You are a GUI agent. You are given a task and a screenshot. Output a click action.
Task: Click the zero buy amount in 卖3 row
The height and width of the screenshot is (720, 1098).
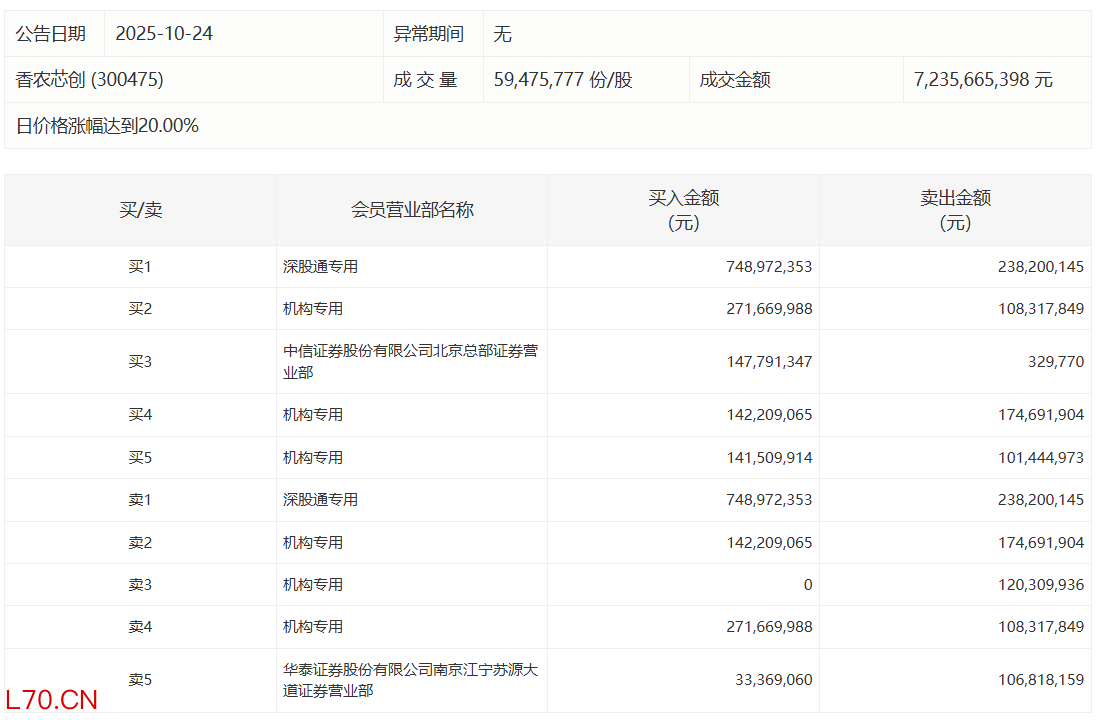tap(807, 584)
